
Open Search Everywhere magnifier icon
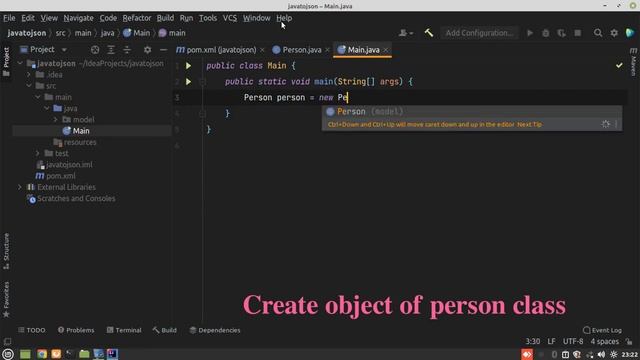pyautogui.click(x=598, y=33)
